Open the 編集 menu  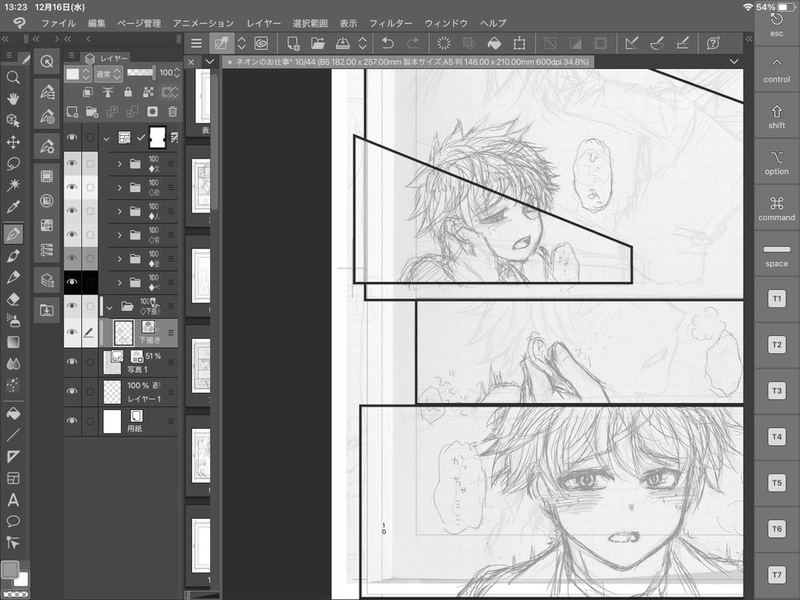[96, 23]
